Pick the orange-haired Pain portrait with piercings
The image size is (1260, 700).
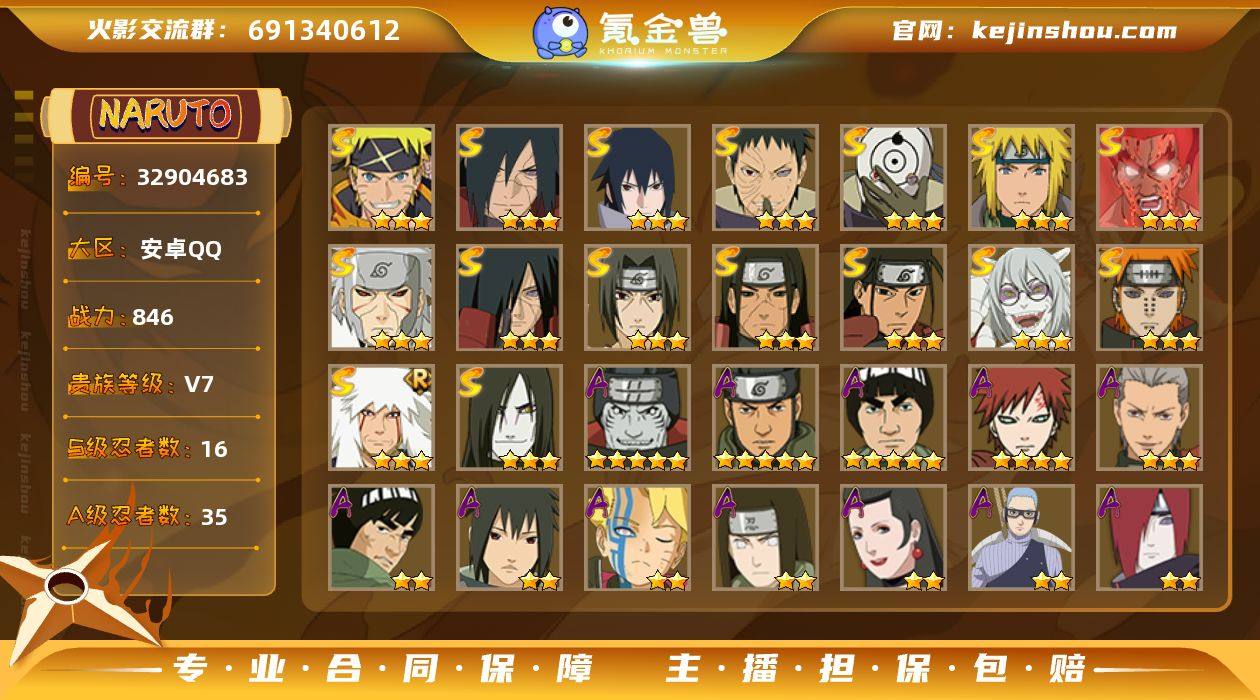pyautogui.click(x=1149, y=298)
